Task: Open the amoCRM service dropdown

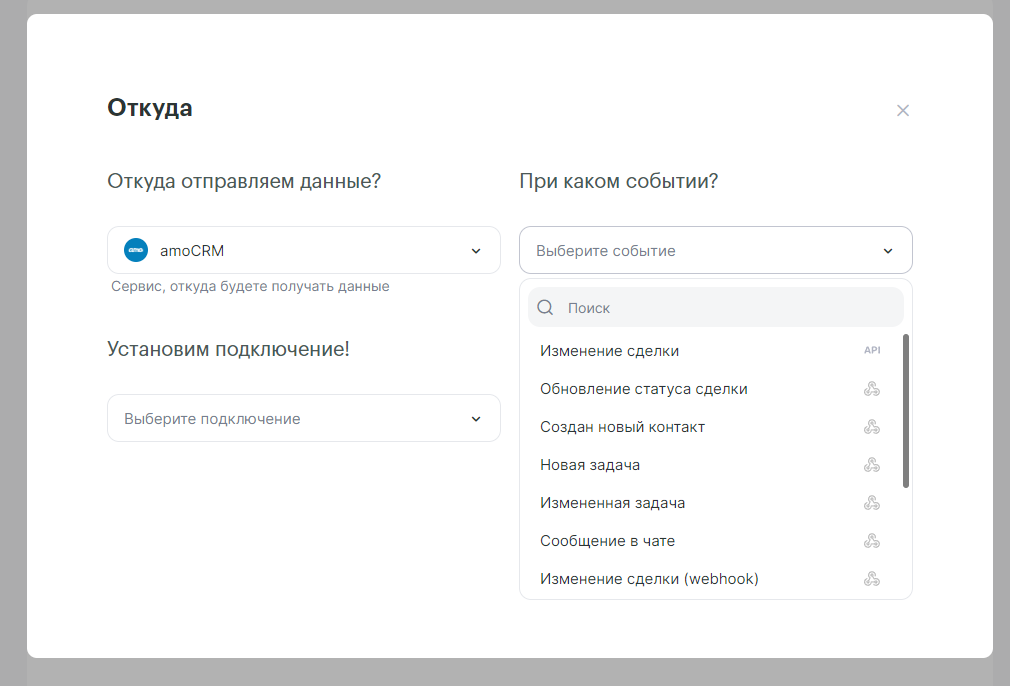Action: click(x=303, y=250)
